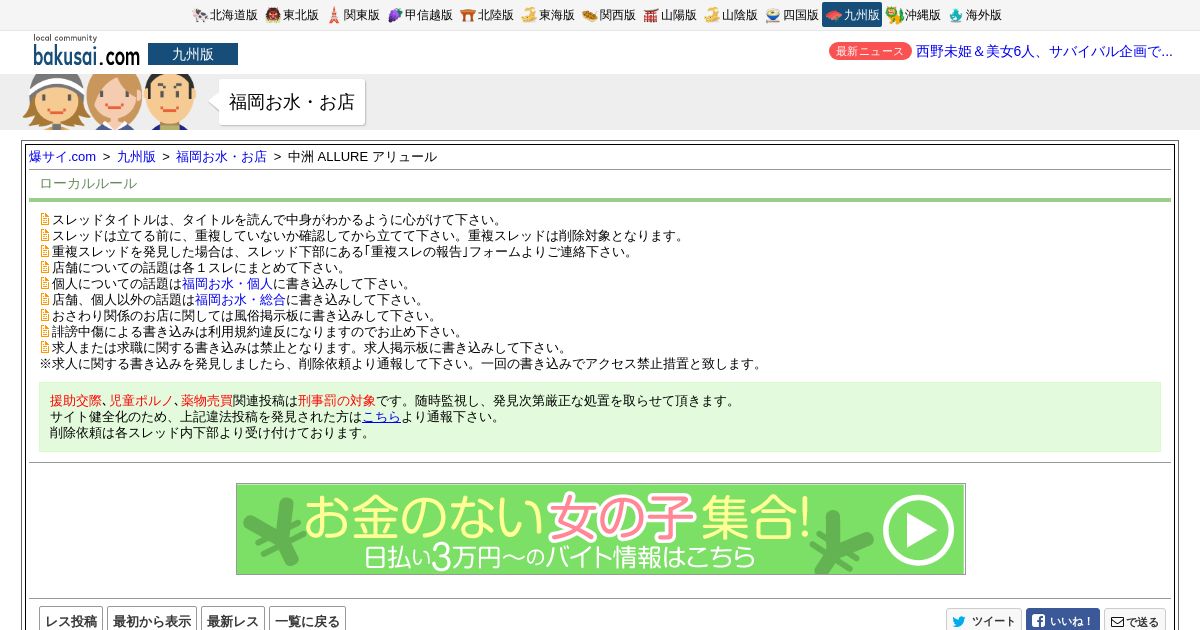
Task: Click the 児童ポルノ red warning text
Action: coord(141,401)
